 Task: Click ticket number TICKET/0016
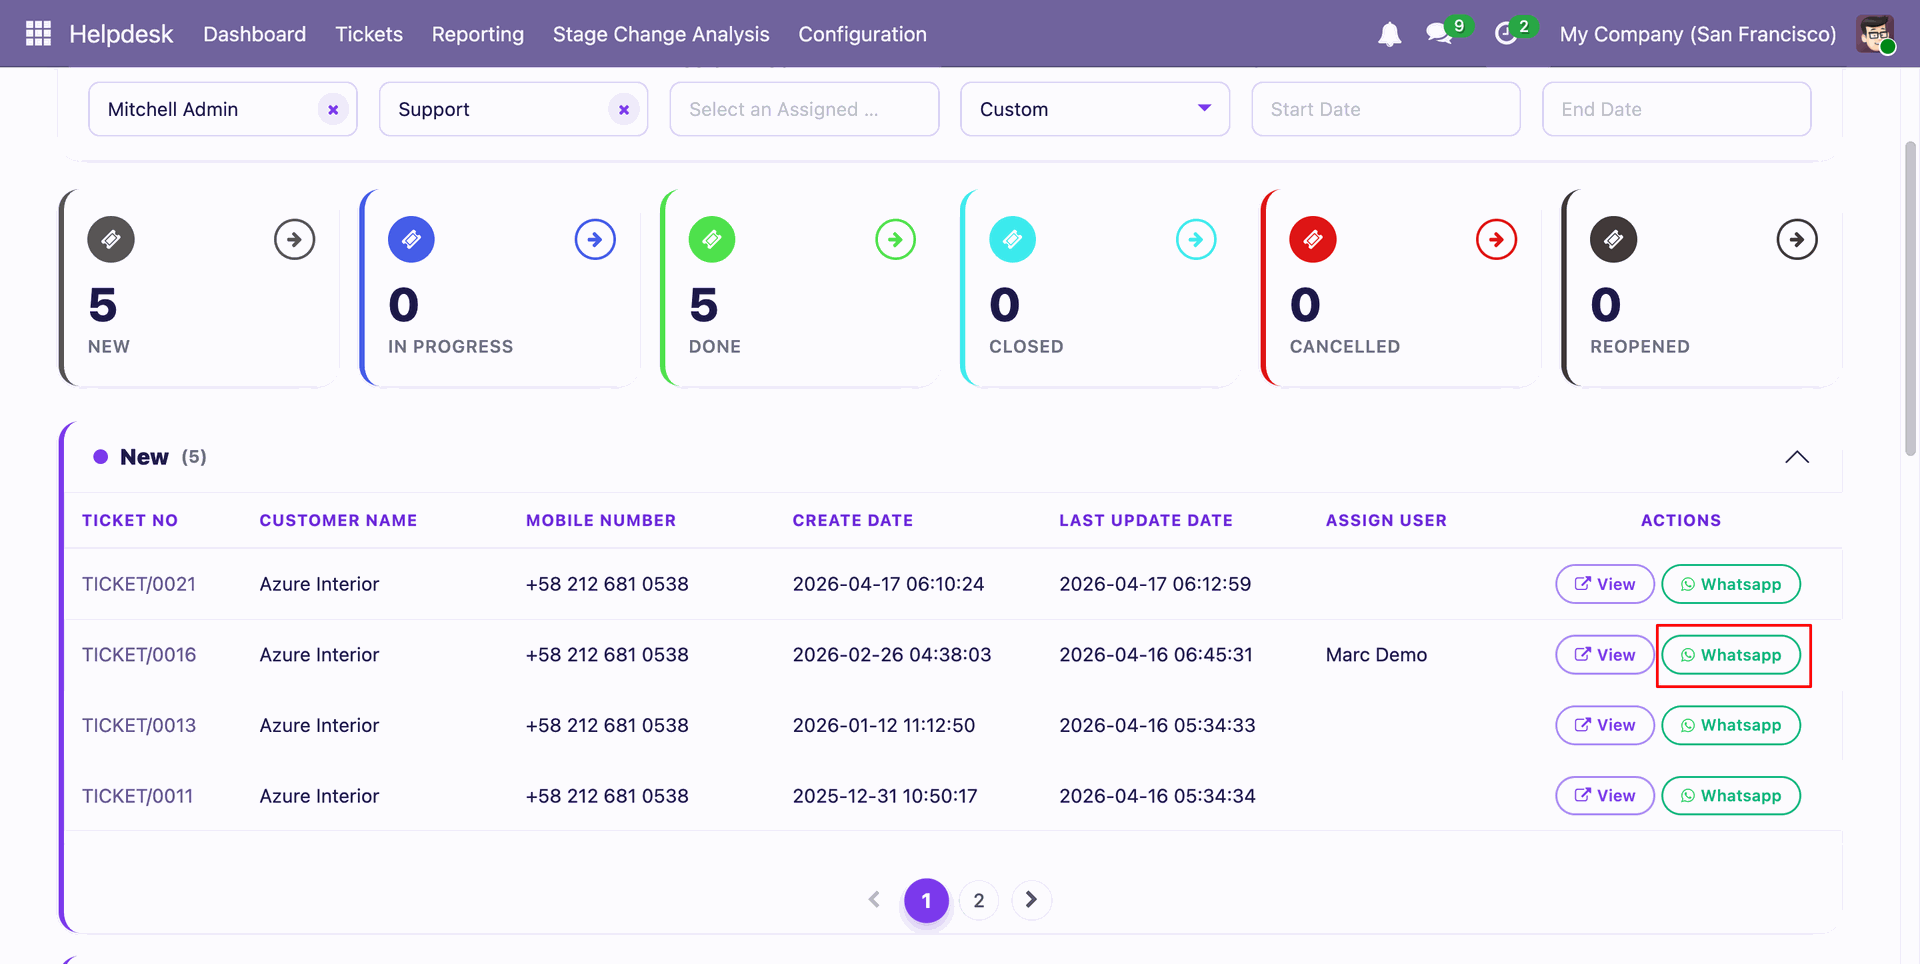139,655
